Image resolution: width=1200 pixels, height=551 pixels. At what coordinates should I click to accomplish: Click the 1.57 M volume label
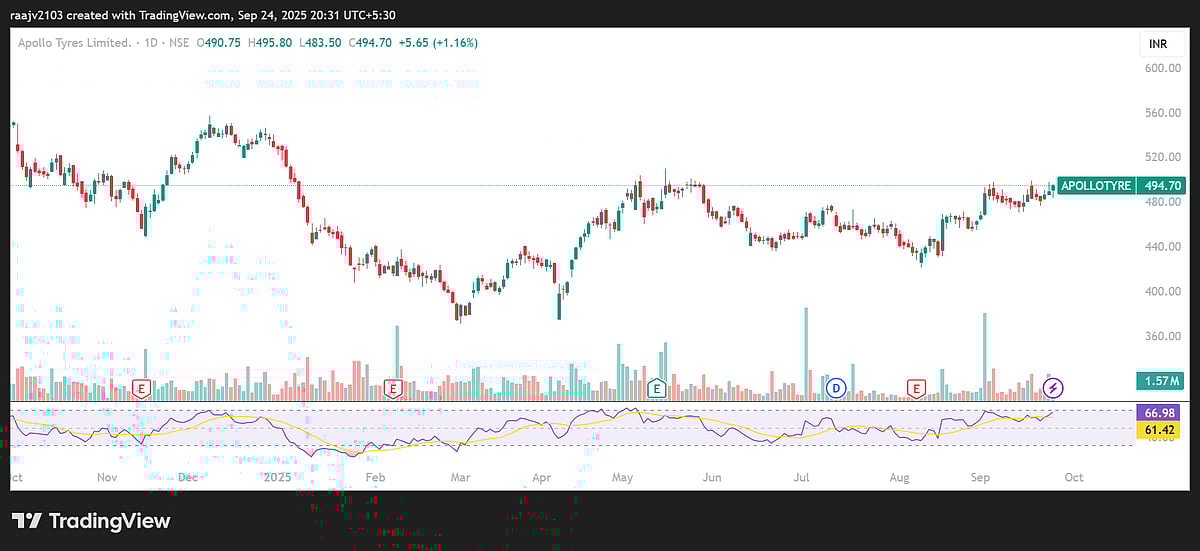coord(1161,381)
